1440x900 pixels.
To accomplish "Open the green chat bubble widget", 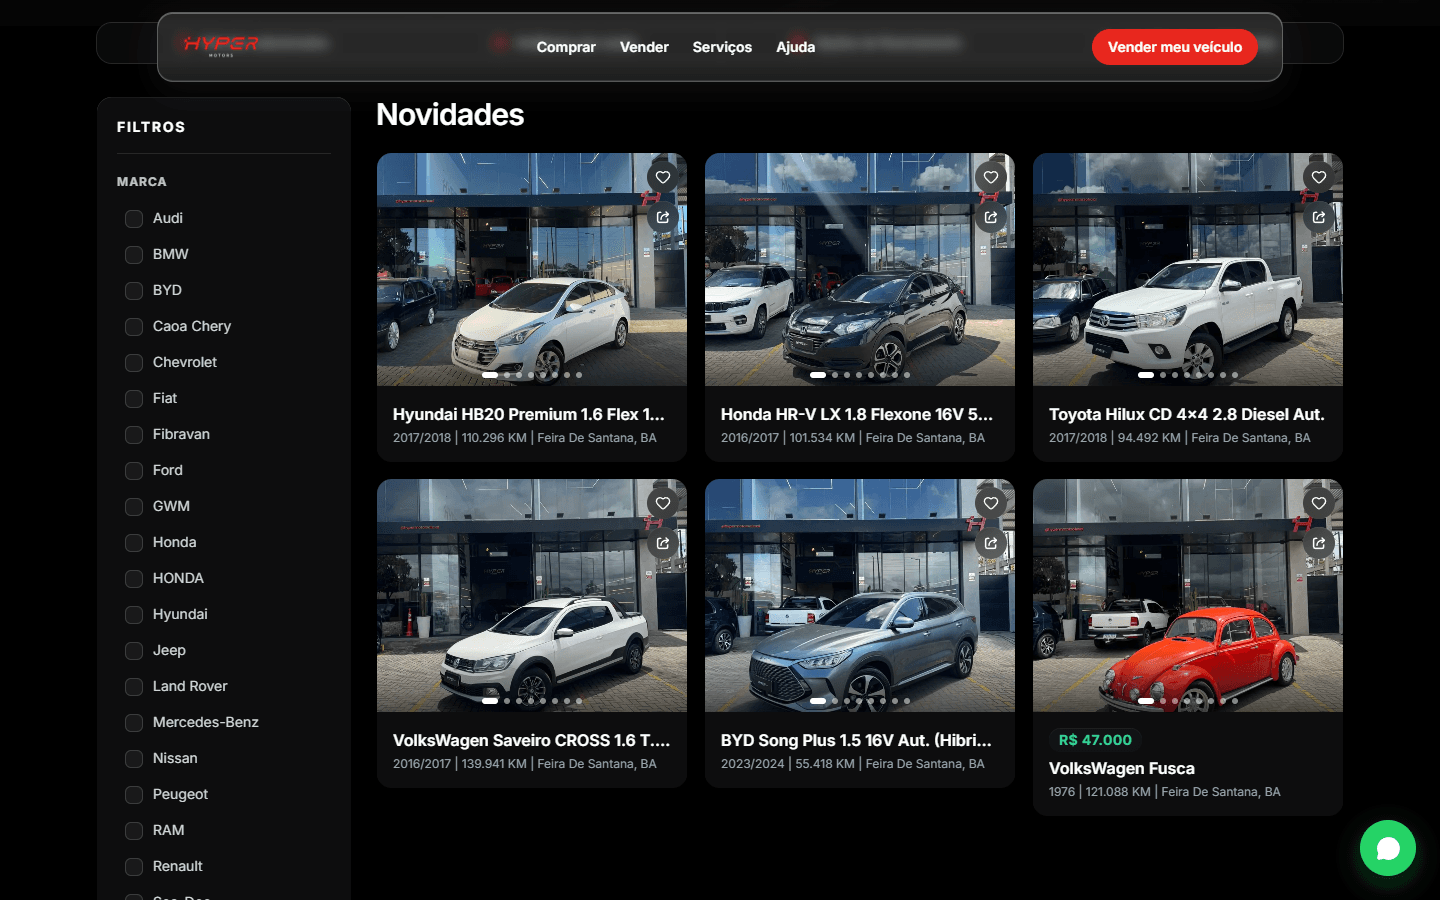I will pos(1388,848).
